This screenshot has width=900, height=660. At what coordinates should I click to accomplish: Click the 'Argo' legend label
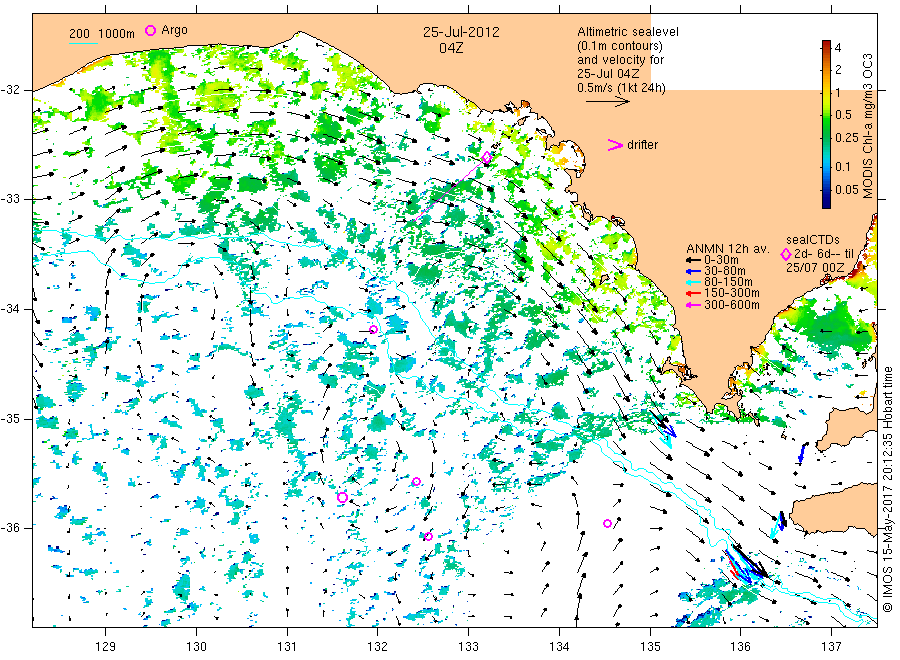[174, 30]
